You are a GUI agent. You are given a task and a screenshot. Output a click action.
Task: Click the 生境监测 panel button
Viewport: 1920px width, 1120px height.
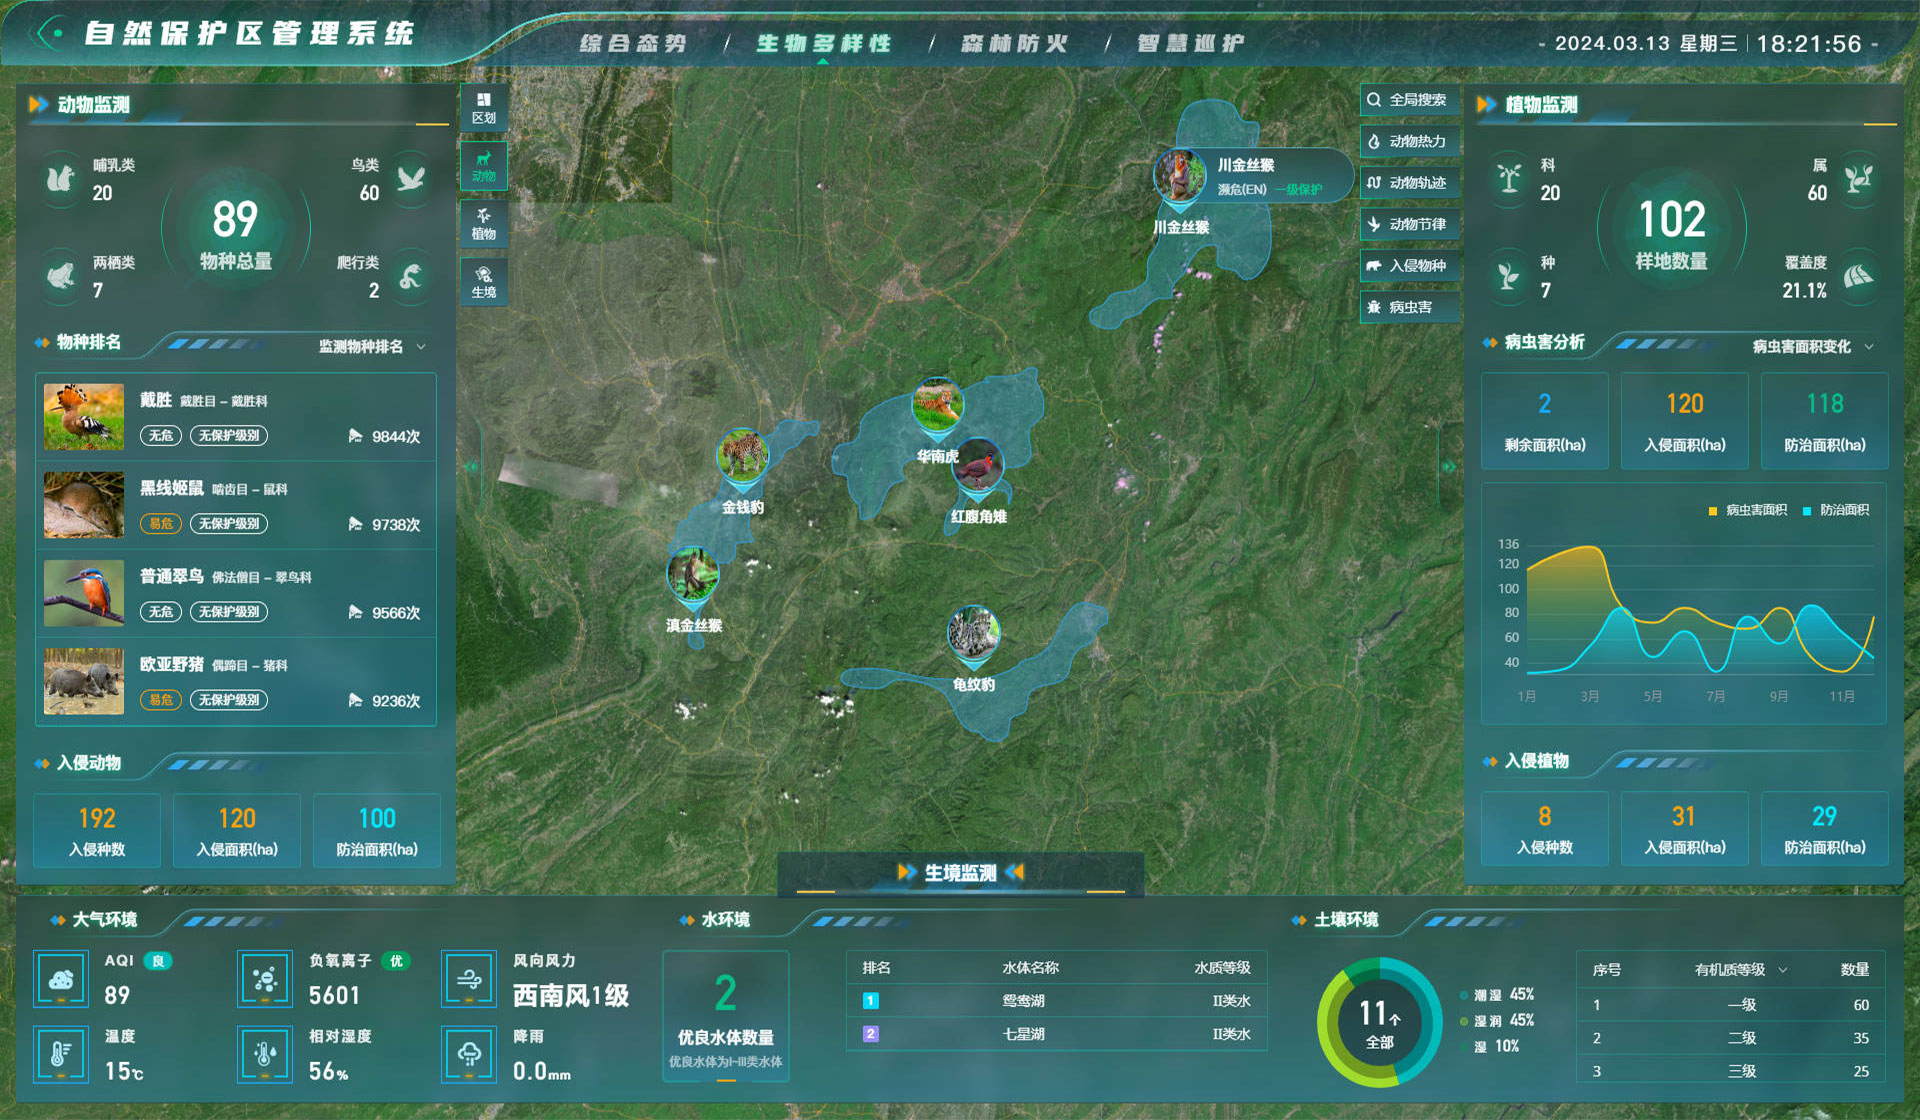960,873
